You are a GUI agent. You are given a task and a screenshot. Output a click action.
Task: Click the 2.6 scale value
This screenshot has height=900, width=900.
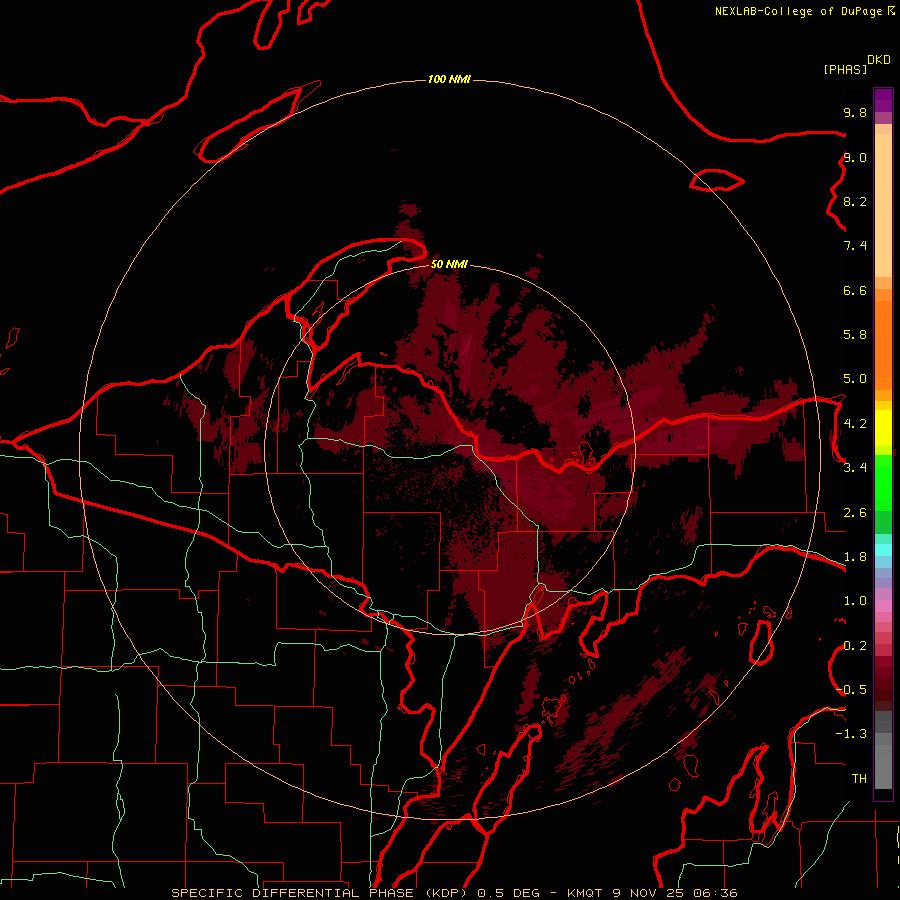[x=855, y=513]
